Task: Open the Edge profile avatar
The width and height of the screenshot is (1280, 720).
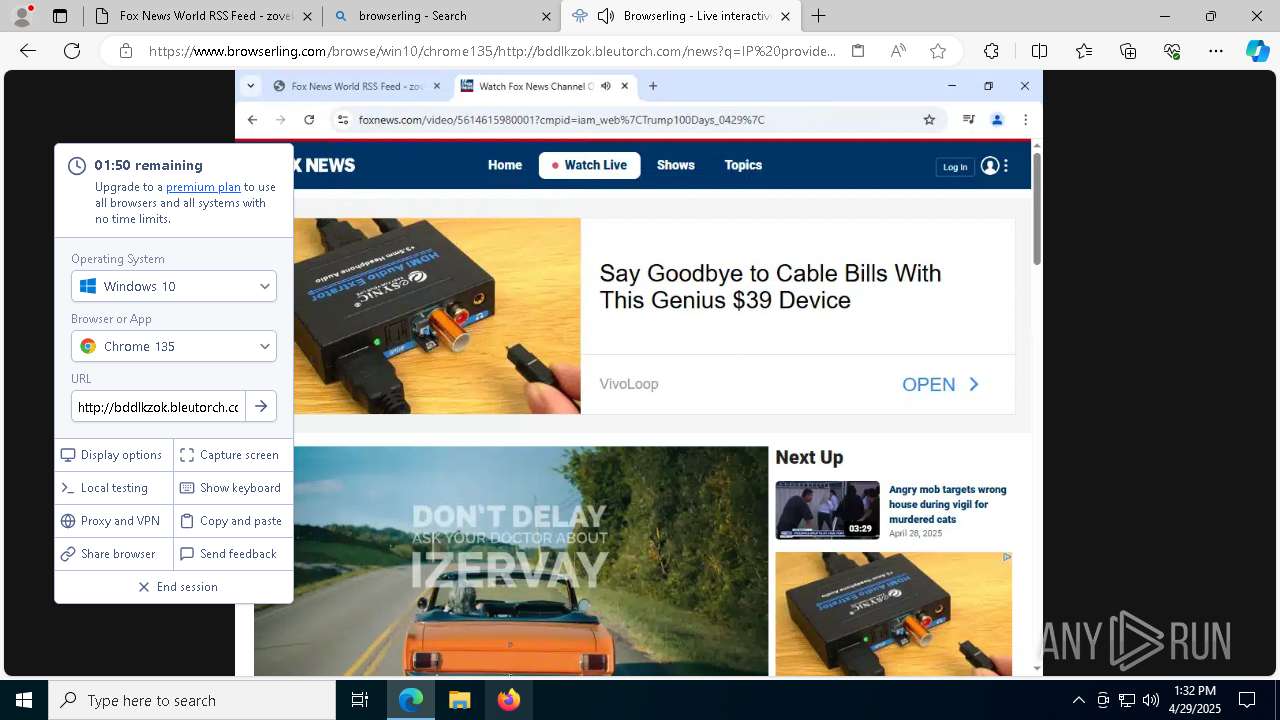Action: 23,16
